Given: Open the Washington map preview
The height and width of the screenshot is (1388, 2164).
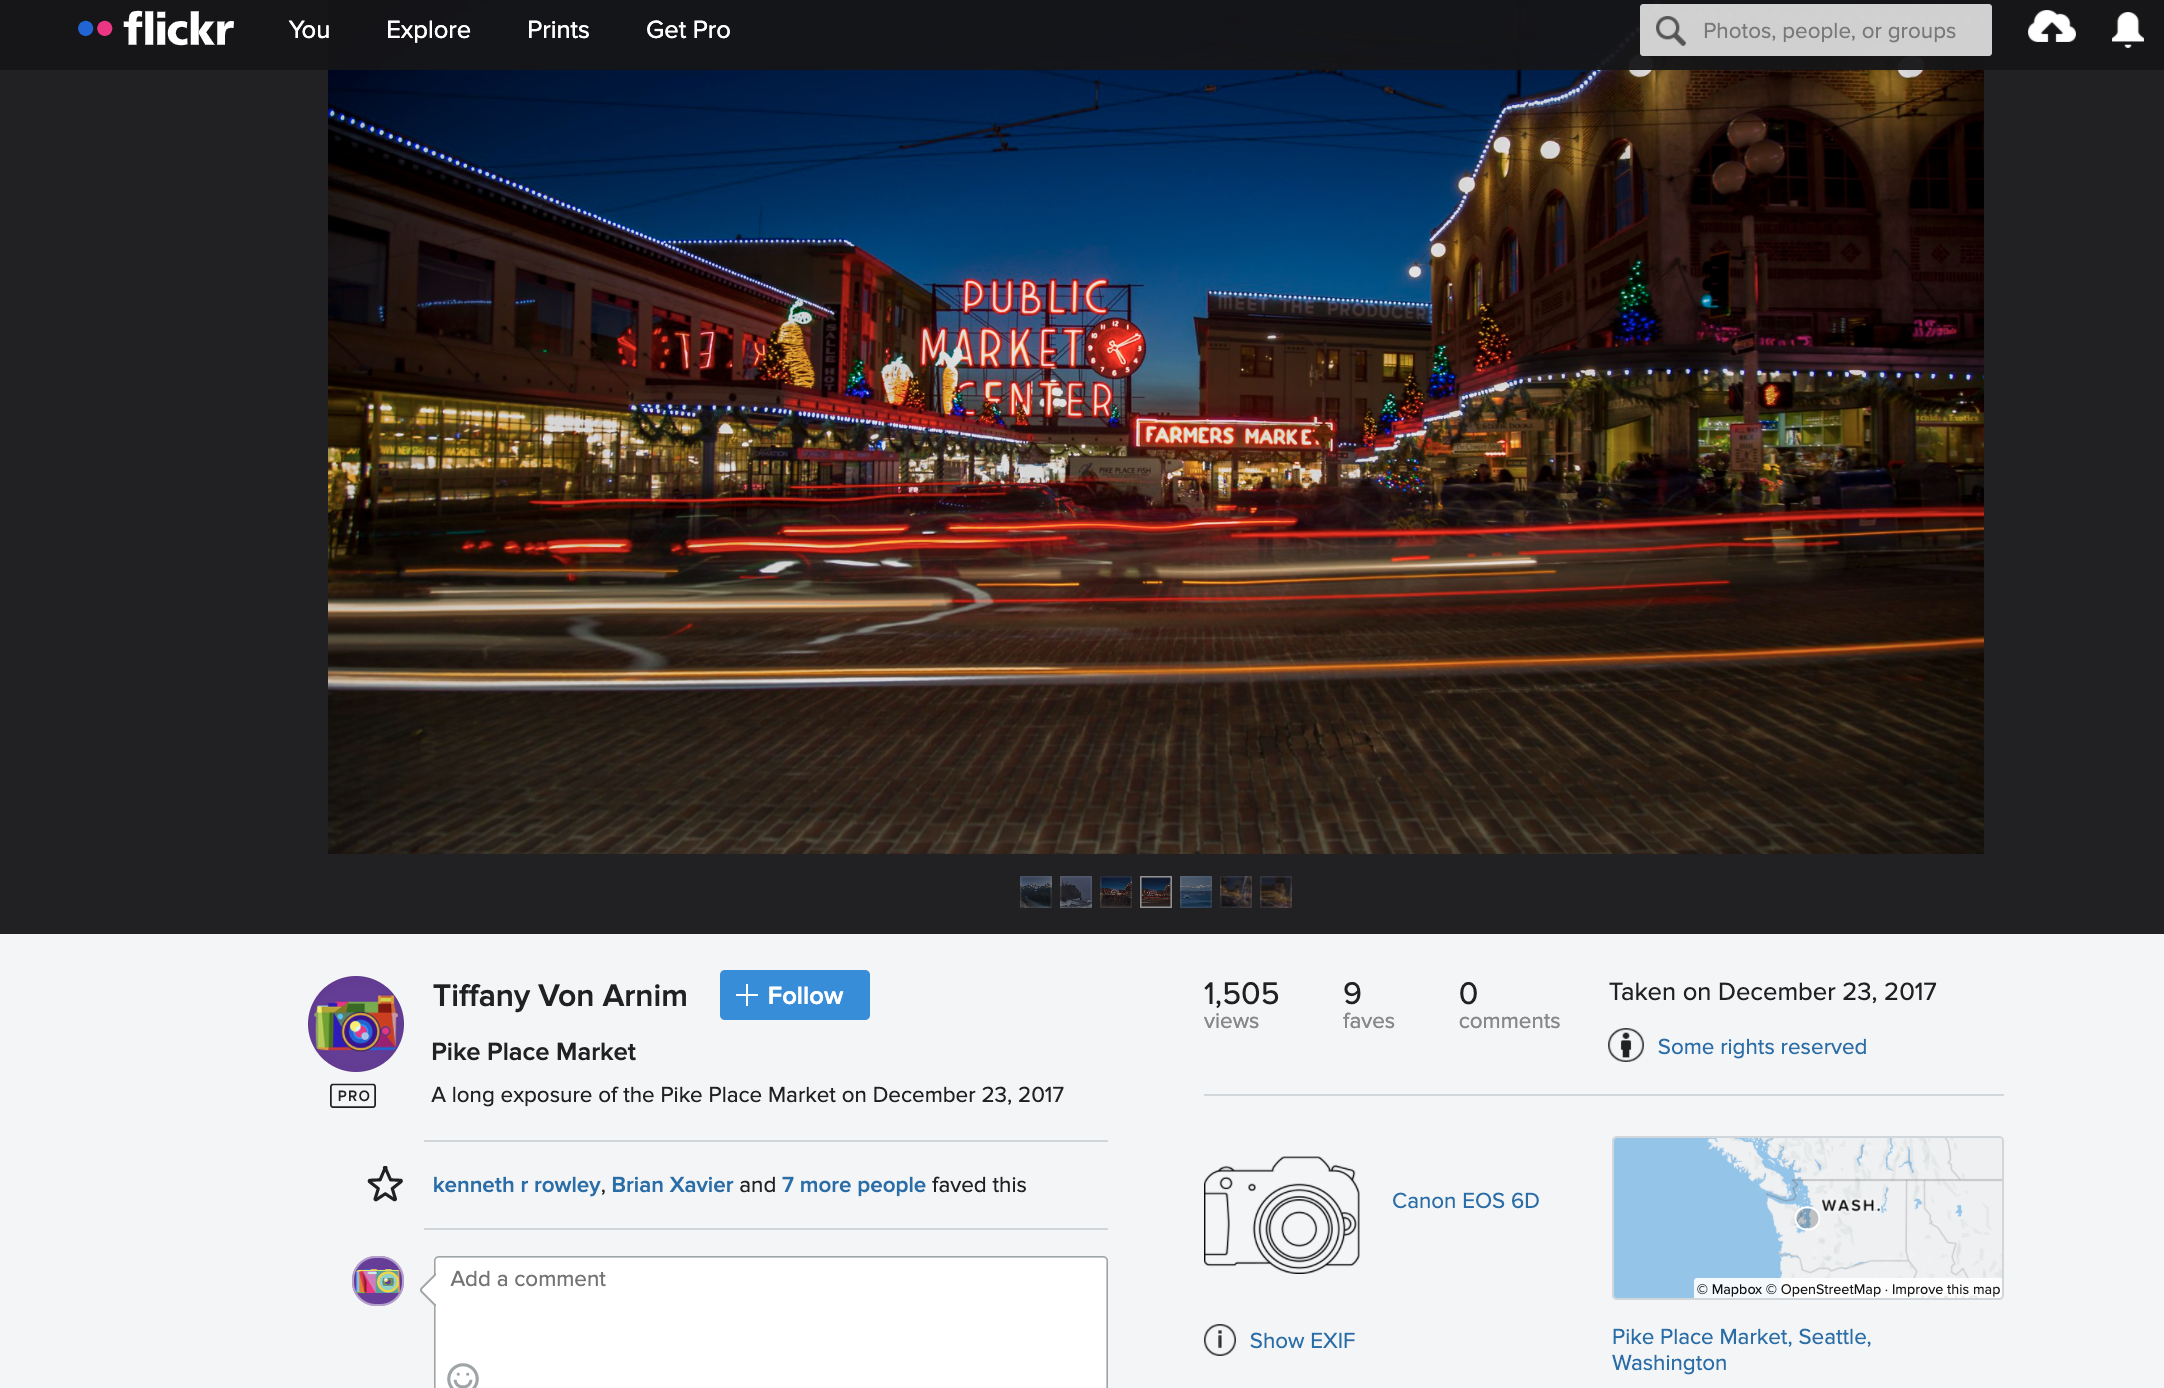Looking at the screenshot, I should 1807,1217.
